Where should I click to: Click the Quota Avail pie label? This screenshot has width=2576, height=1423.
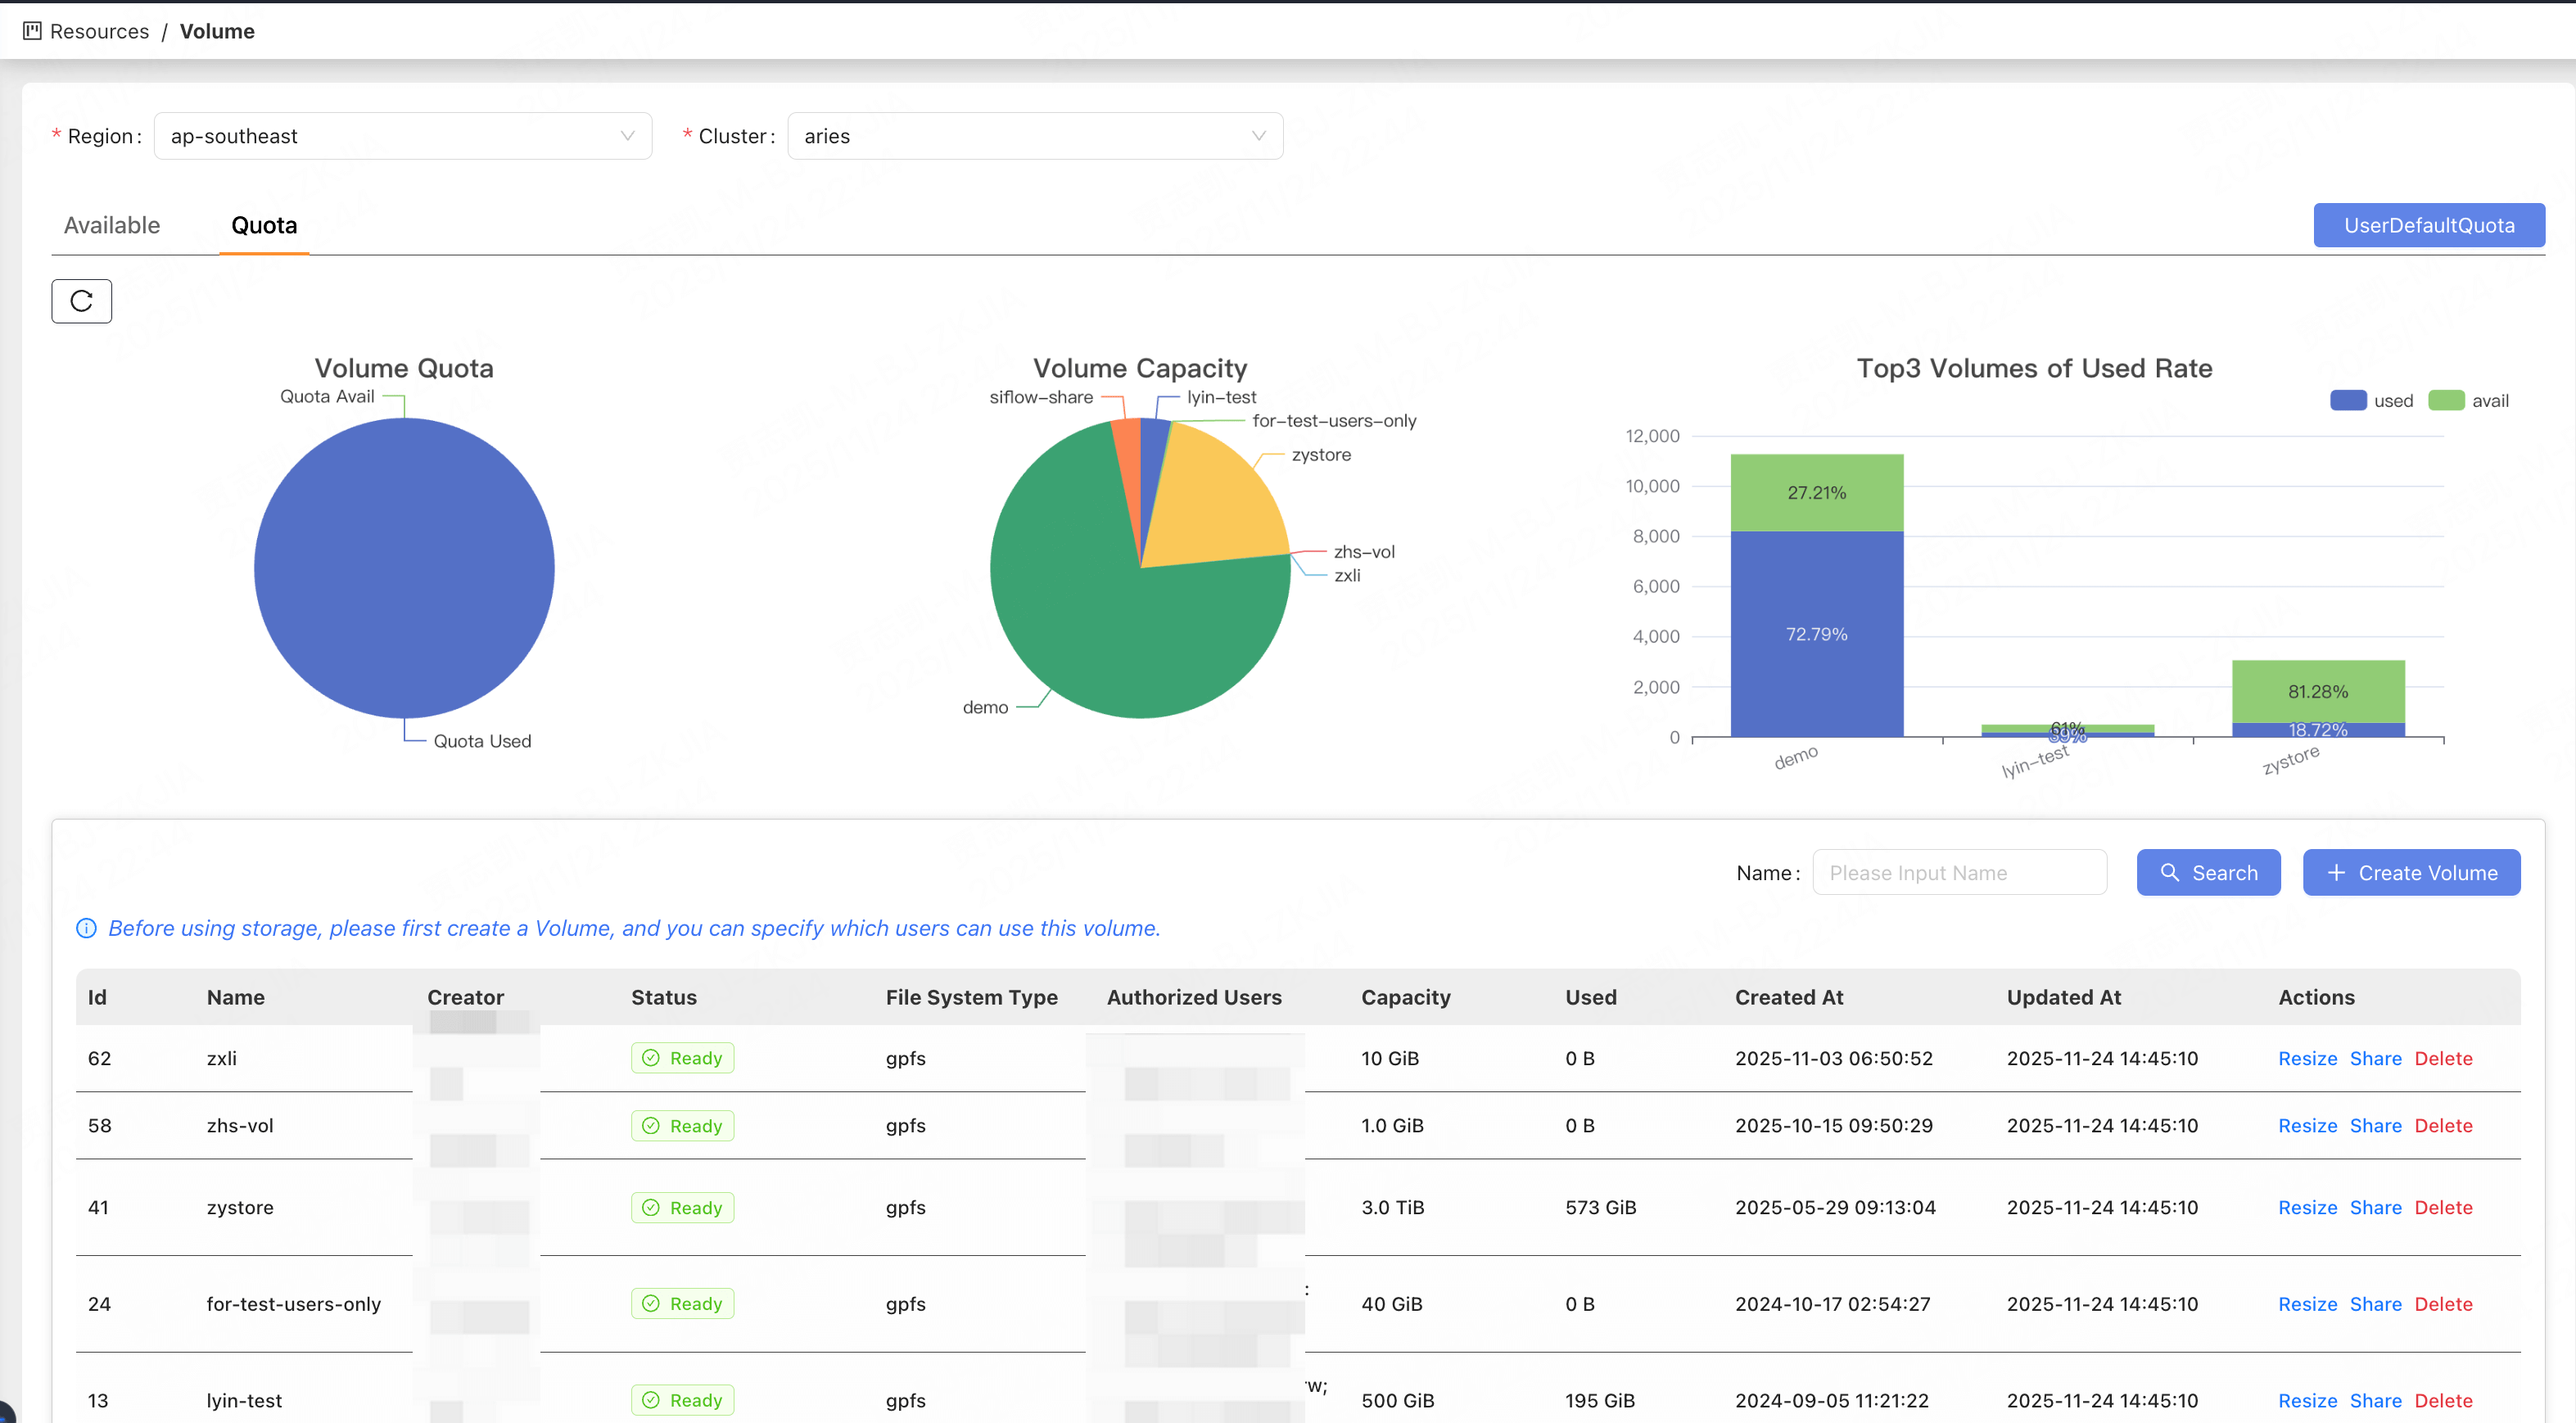pyautogui.click(x=327, y=396)
